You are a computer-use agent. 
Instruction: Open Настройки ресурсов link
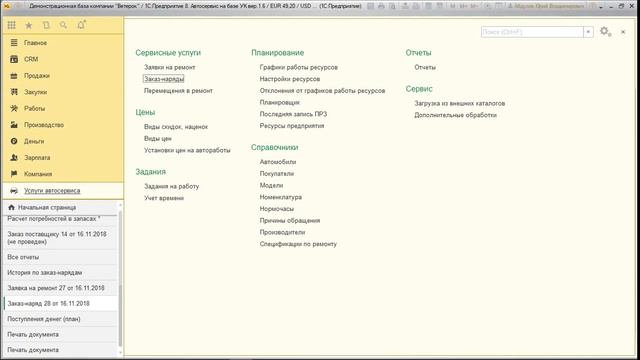point(290,79)
